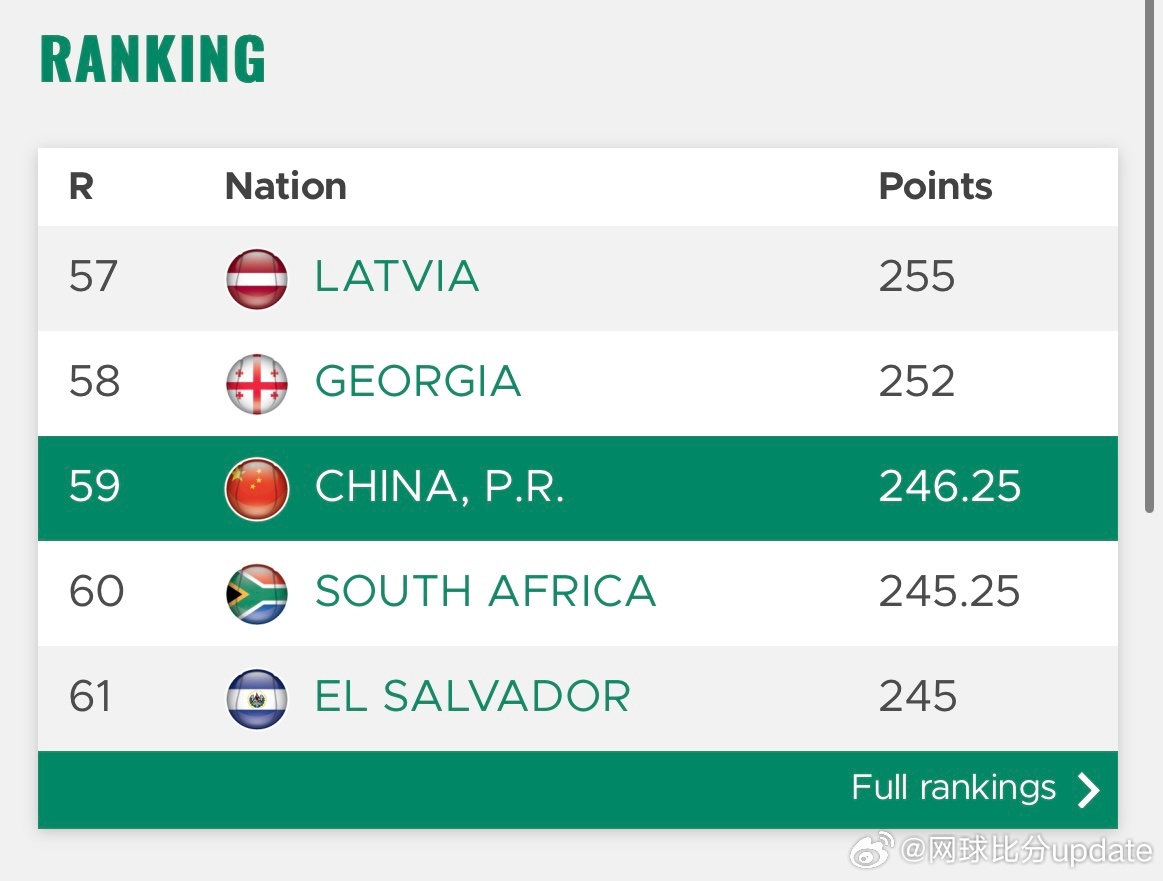Viewport: 1163px width, 881px height.
Task: Click the Latvia flag icon
Action: pyautogui.click(x=257, y=279)
